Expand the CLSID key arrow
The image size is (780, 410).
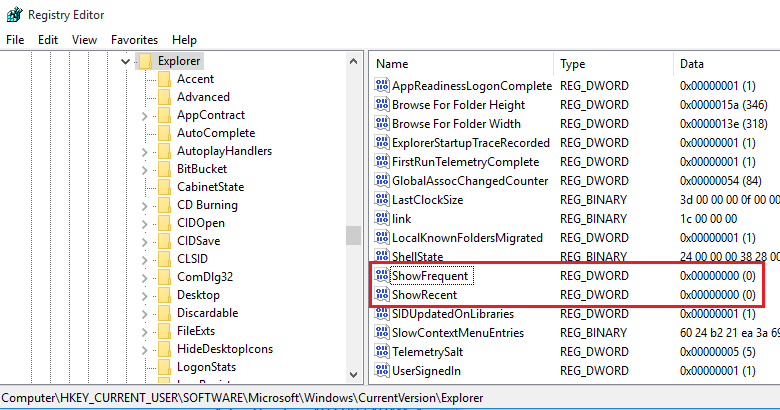(x=144, y=260)
